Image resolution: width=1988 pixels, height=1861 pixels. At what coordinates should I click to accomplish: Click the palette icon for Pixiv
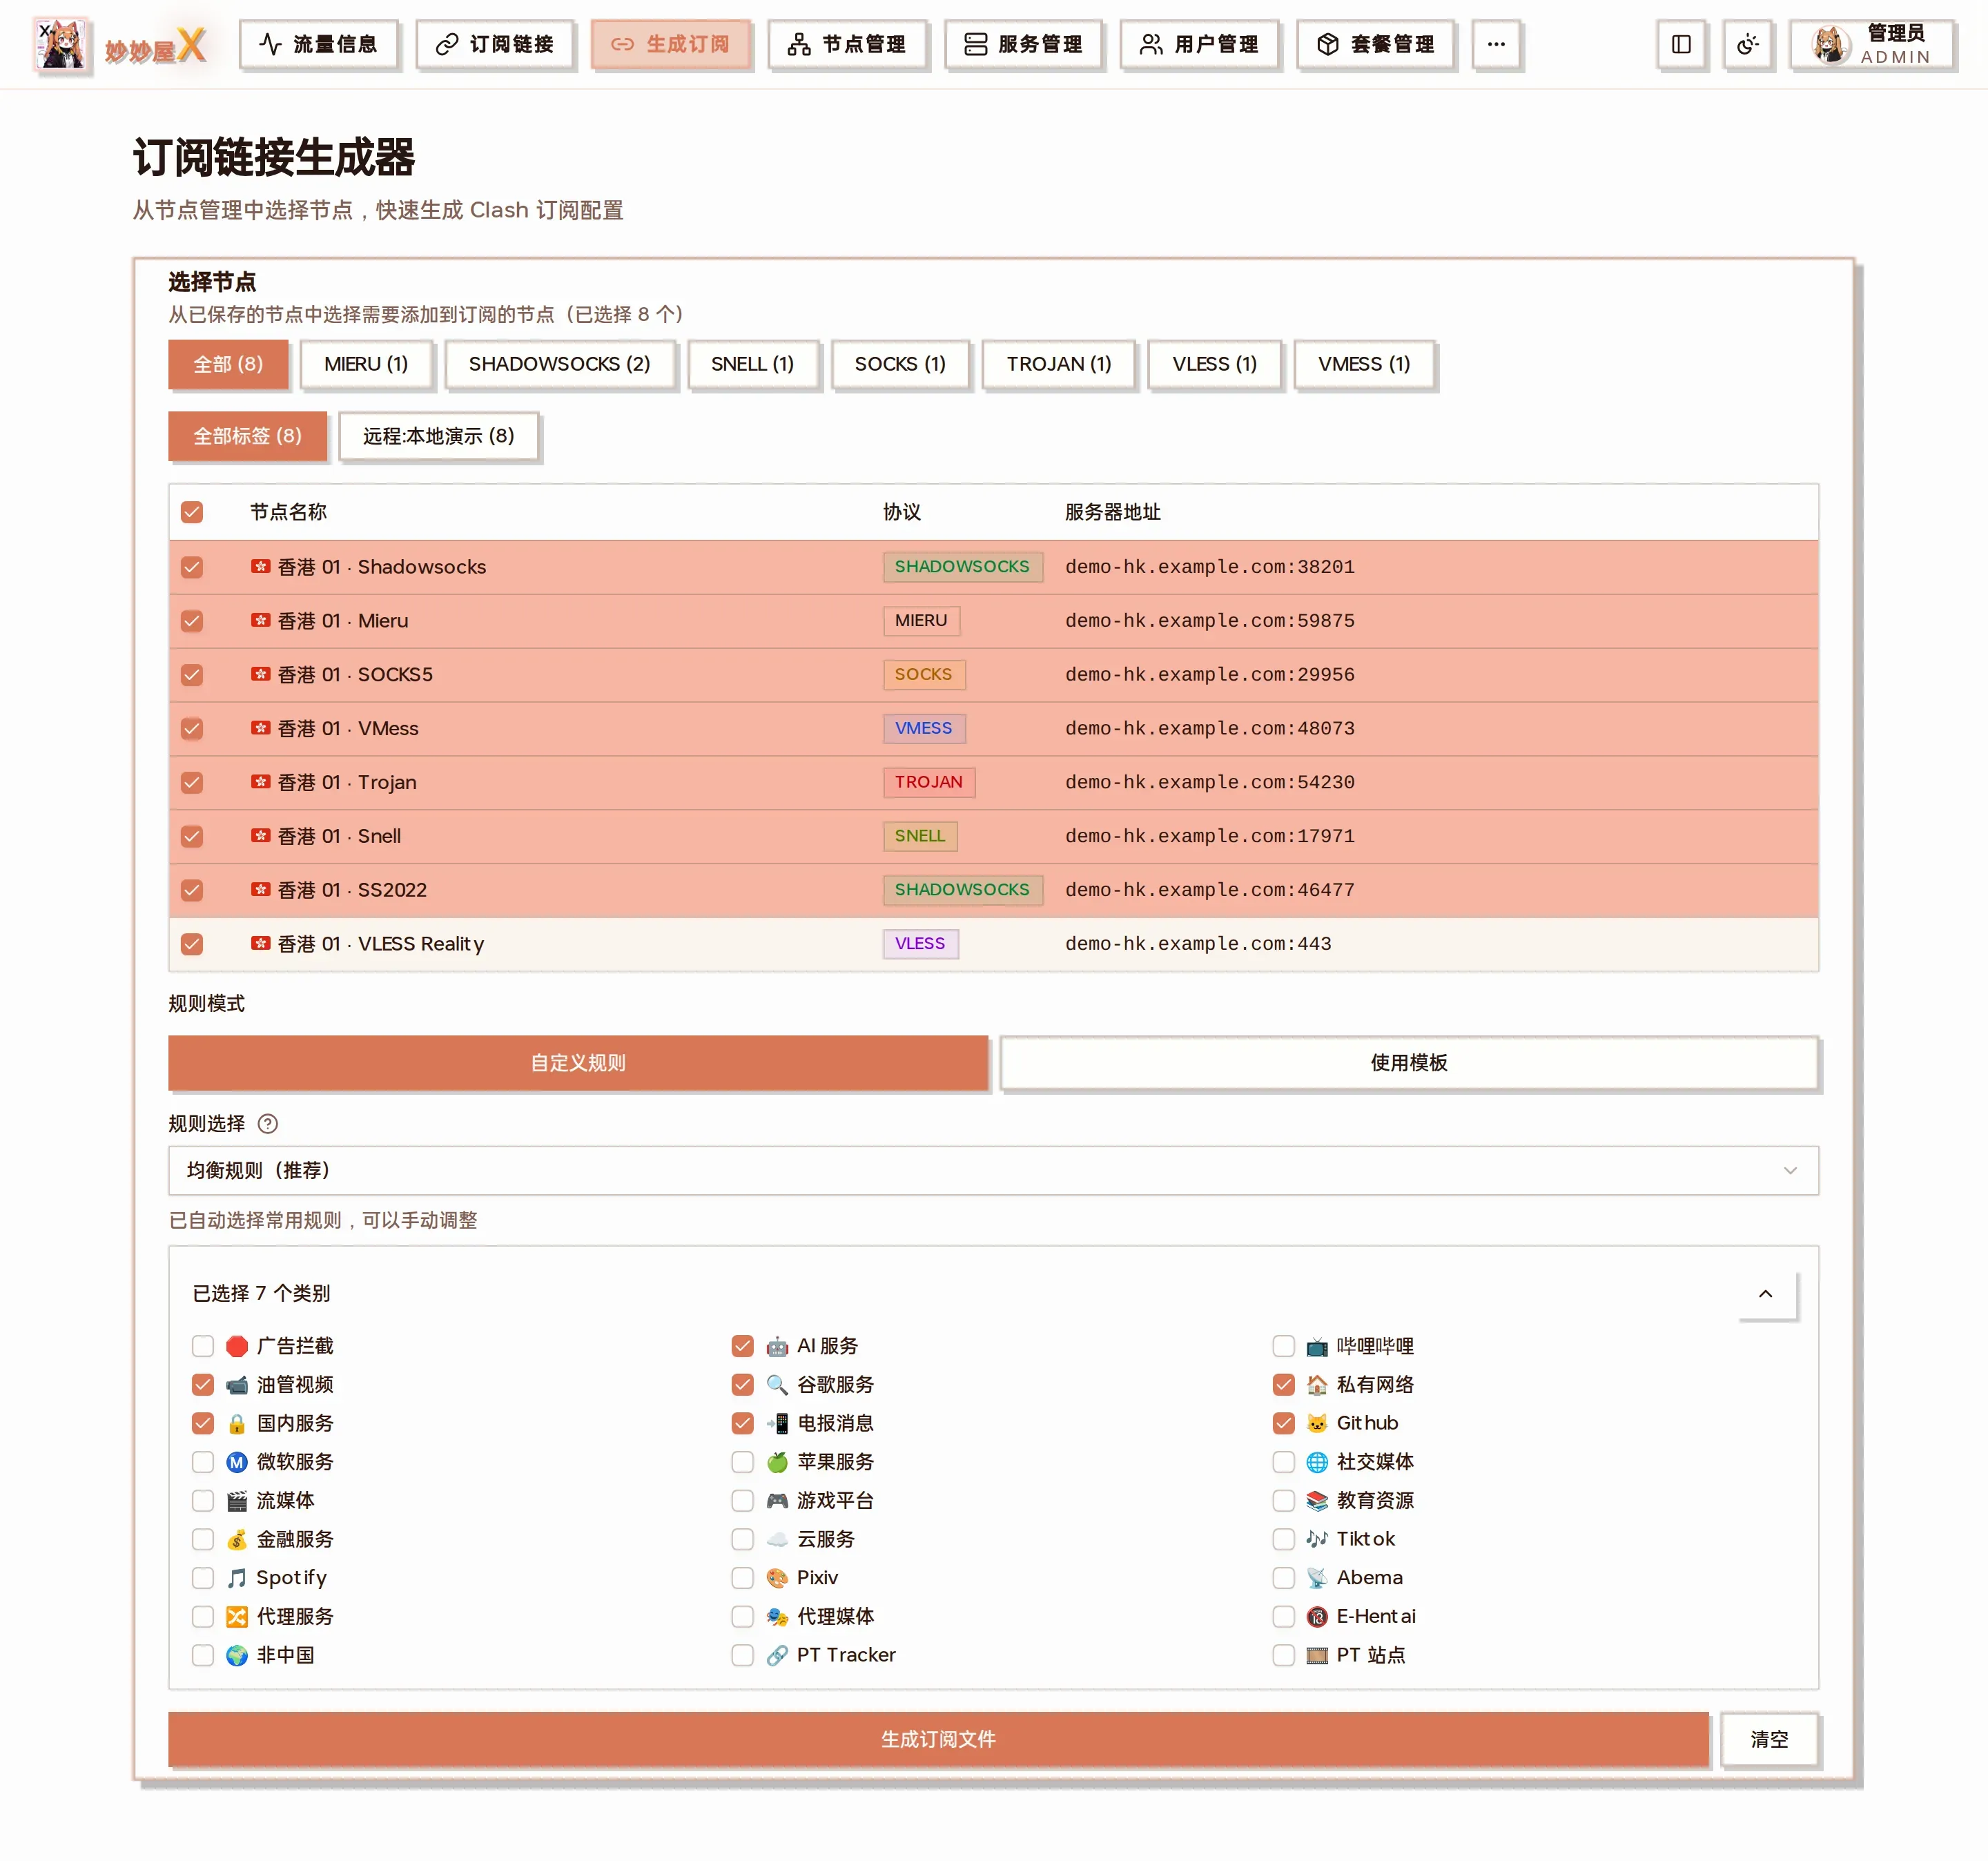(777, 1577)
